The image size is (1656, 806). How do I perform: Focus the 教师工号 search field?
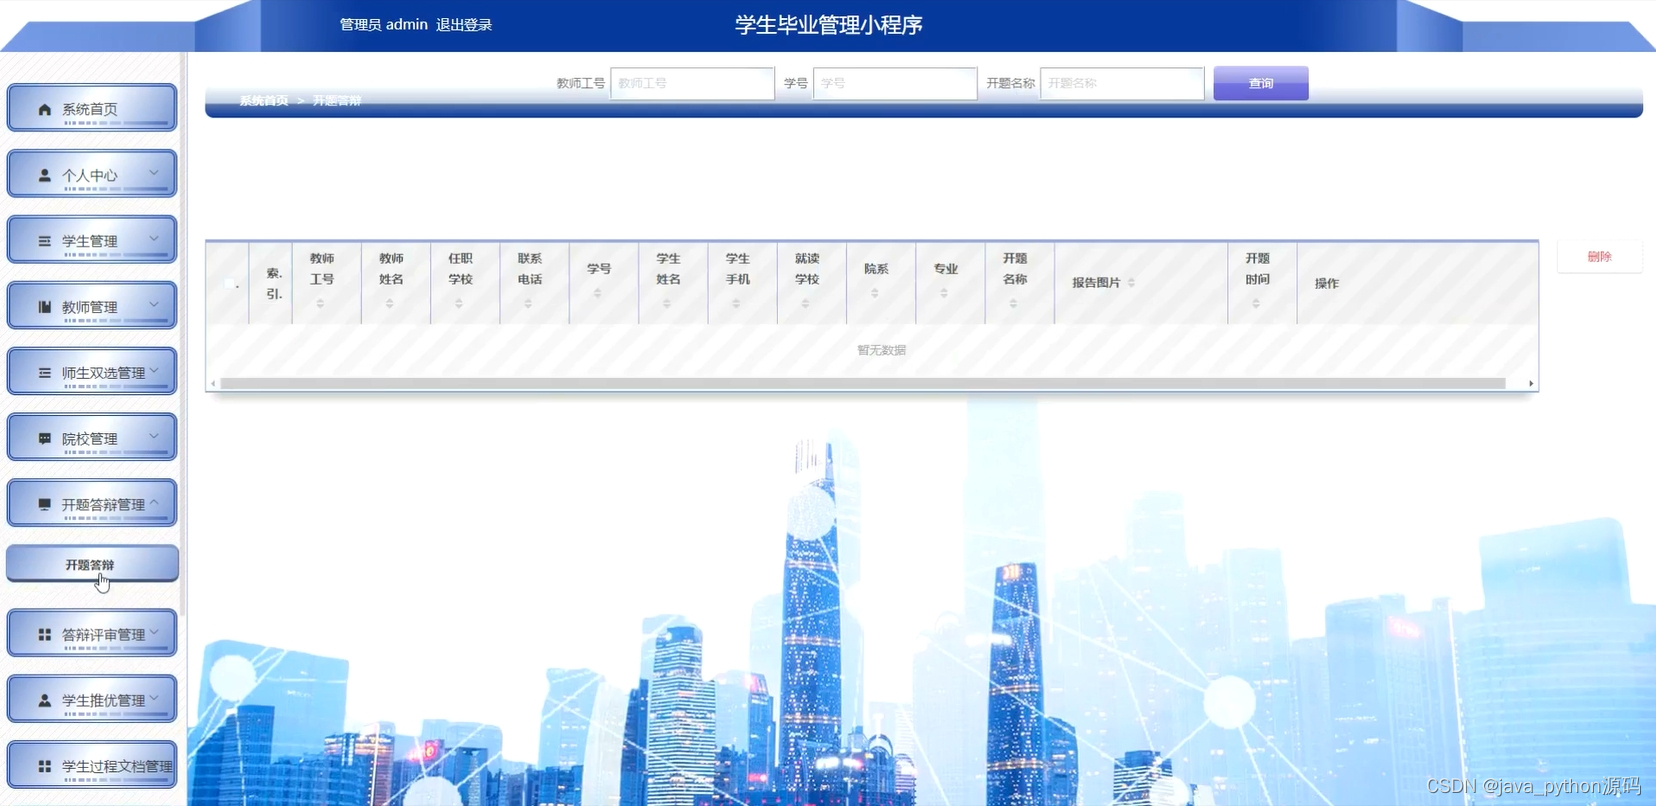692,83
